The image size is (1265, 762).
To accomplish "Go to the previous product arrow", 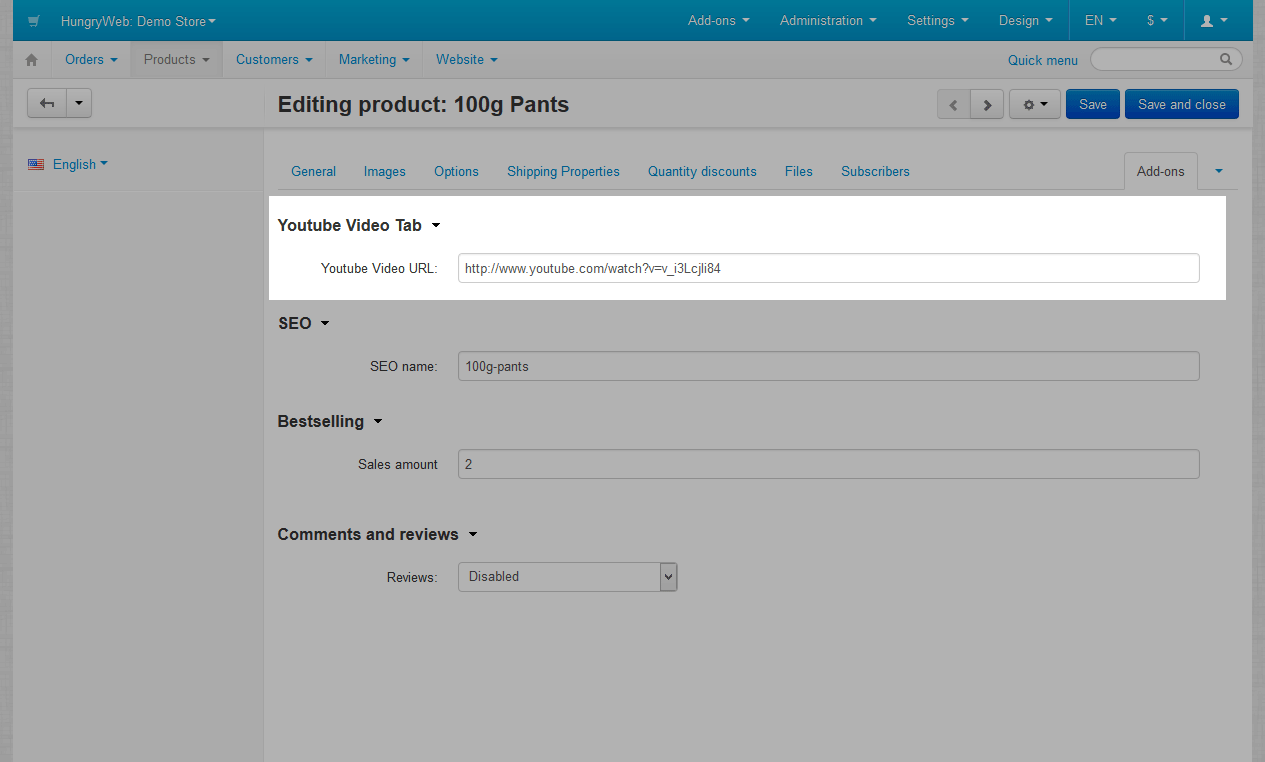I will tap(953, 104).
